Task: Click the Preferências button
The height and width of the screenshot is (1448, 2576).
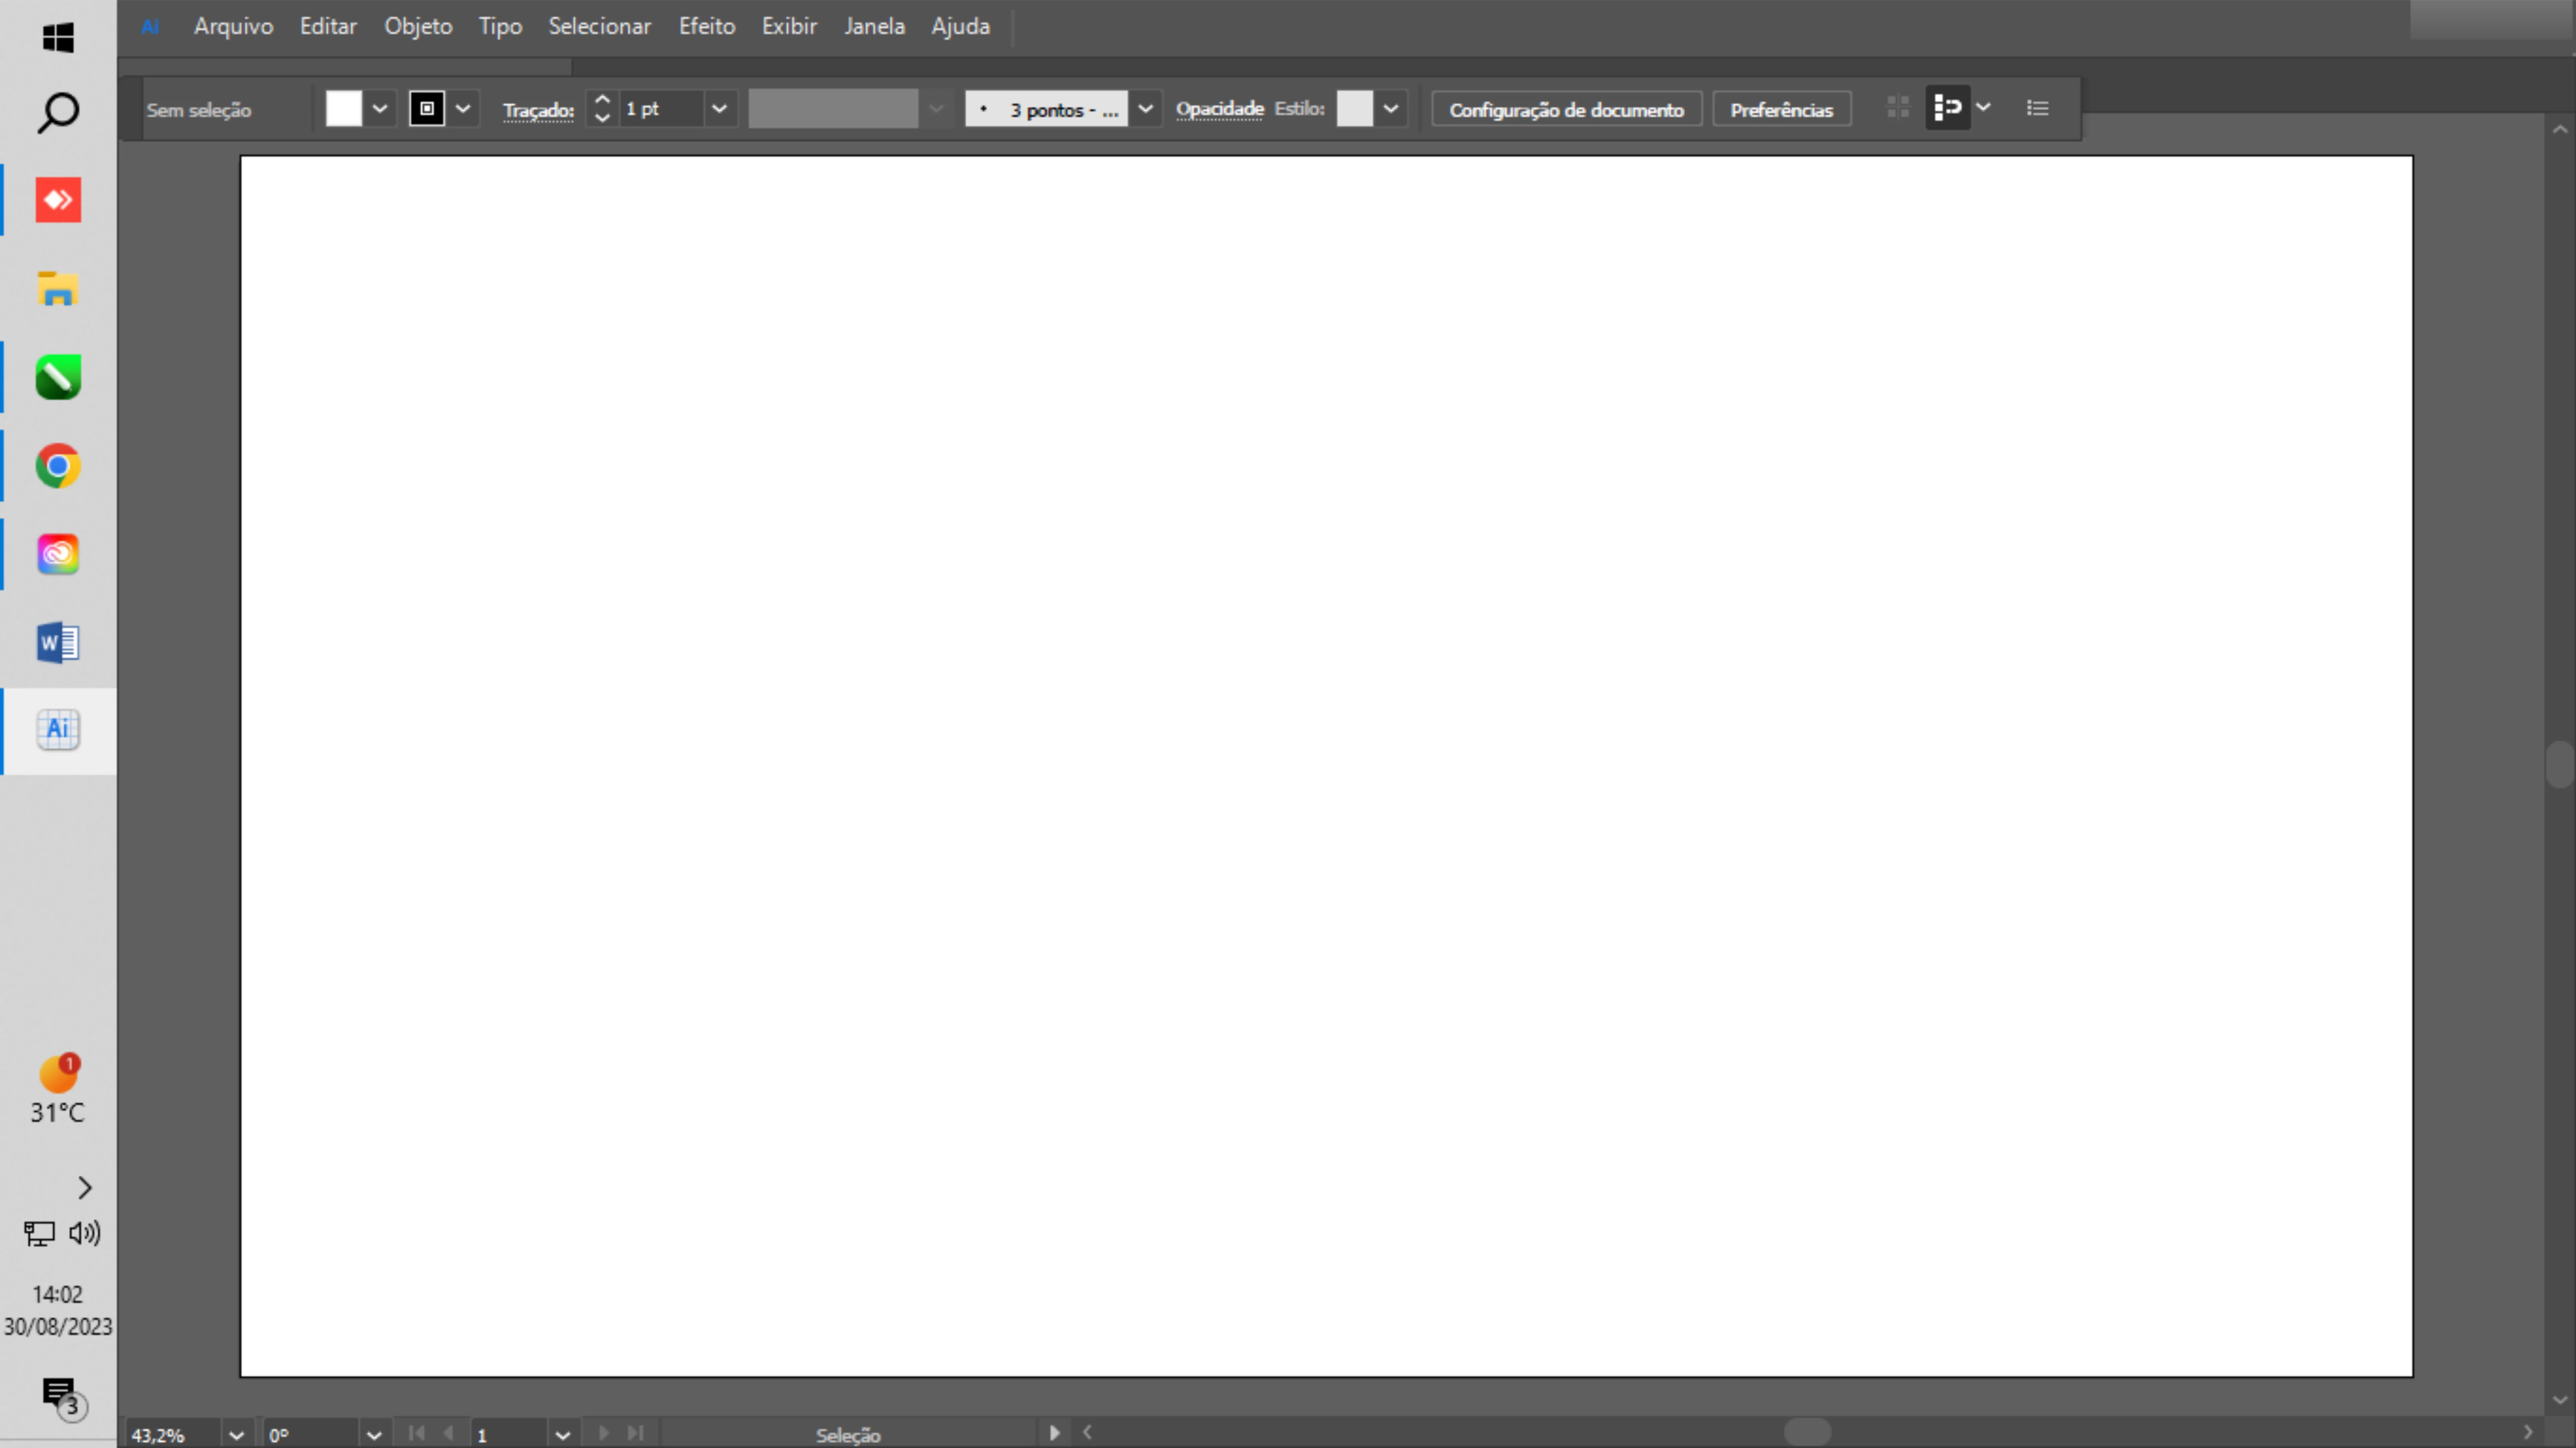Action: [1781, 110]
